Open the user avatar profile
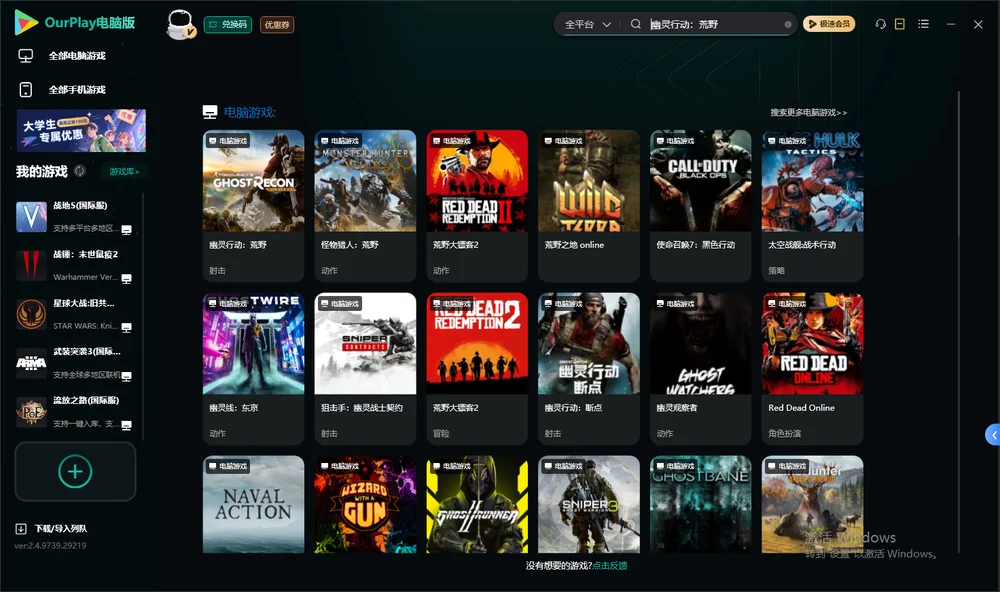The image size is (1000, 592). pos(180,24)
